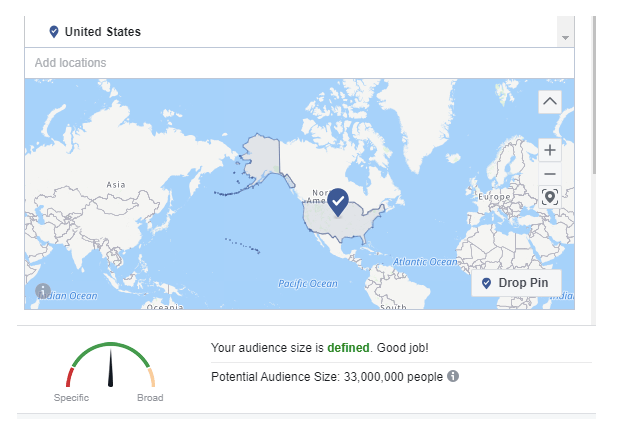Click the map info icon near Indian Ocean
619x429 pixels.
point(43,291)
